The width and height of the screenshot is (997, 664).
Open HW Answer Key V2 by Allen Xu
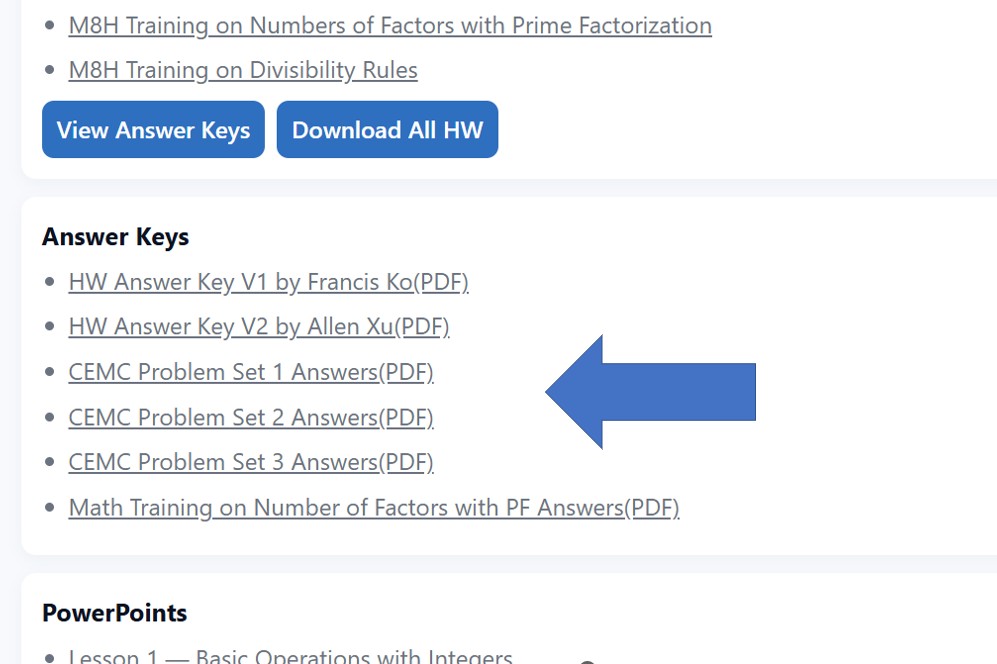(258, 327)
